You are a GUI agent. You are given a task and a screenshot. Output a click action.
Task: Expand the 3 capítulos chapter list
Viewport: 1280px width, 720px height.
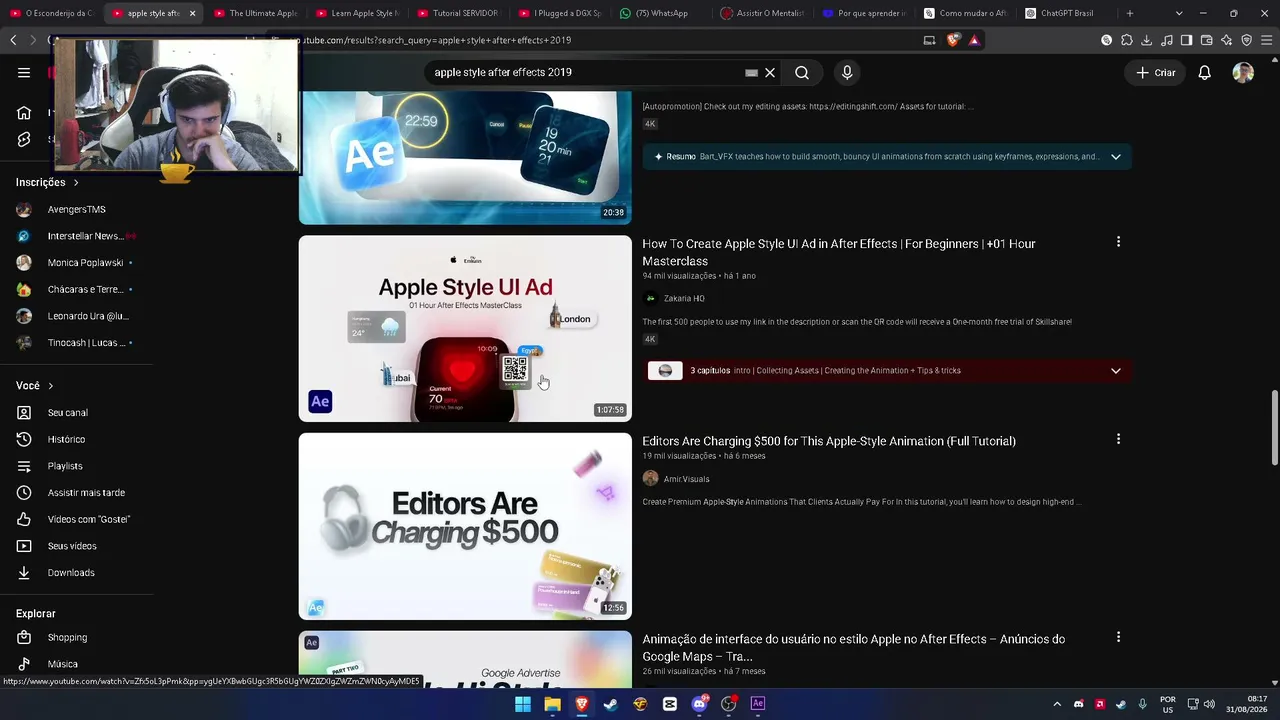coord(1115,370)
